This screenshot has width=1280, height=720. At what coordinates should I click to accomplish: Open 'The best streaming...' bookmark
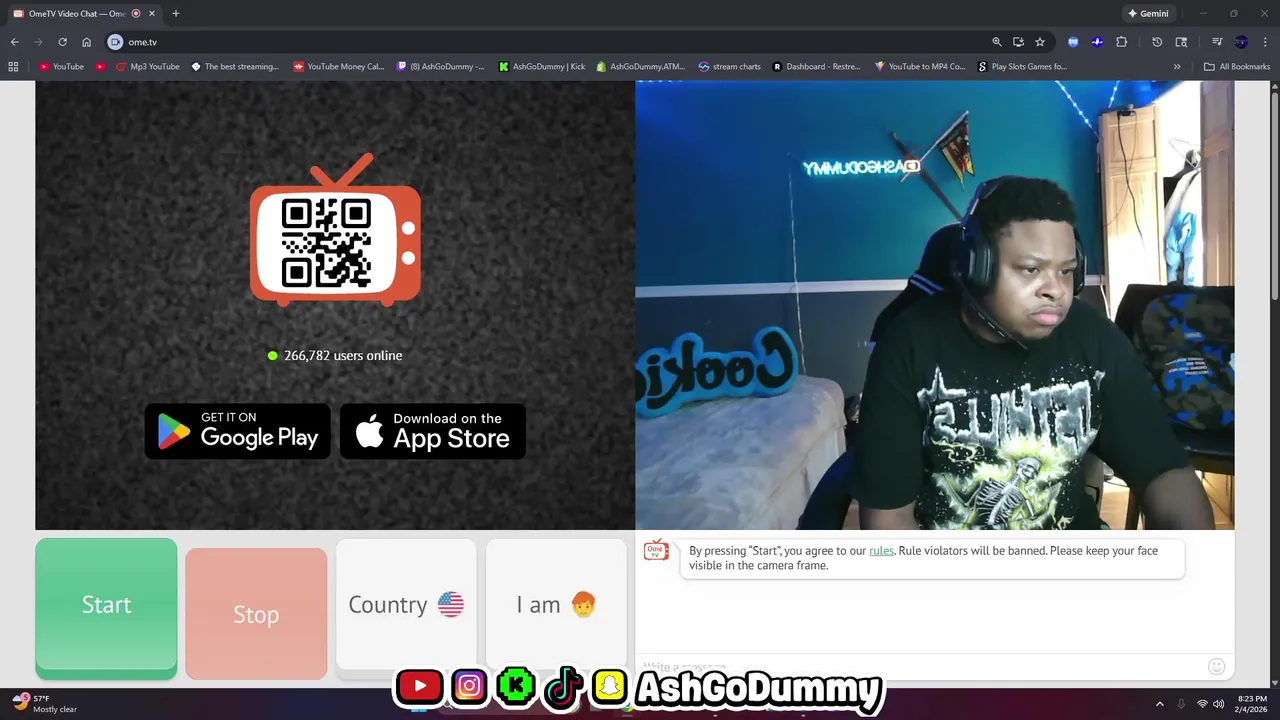coord(235,67)
